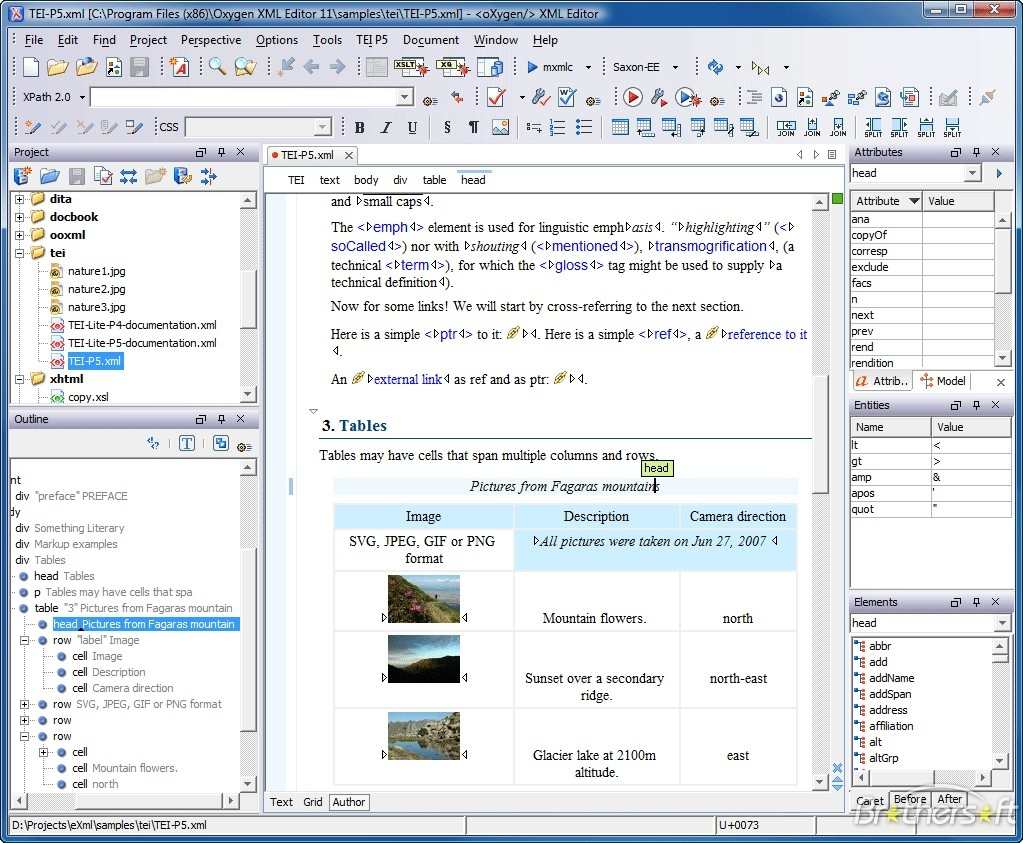The image size is (1023, 843).
Task: Collapse the tei folder
Action: coord(20,253)
